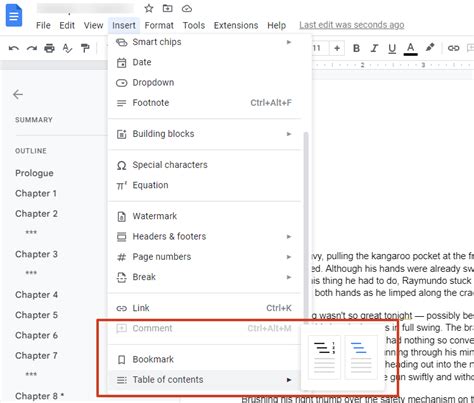This screenshot has height=403, width=474.
Task: Jump to Chapter 8 in the outline
Action: tap(39, 396)
